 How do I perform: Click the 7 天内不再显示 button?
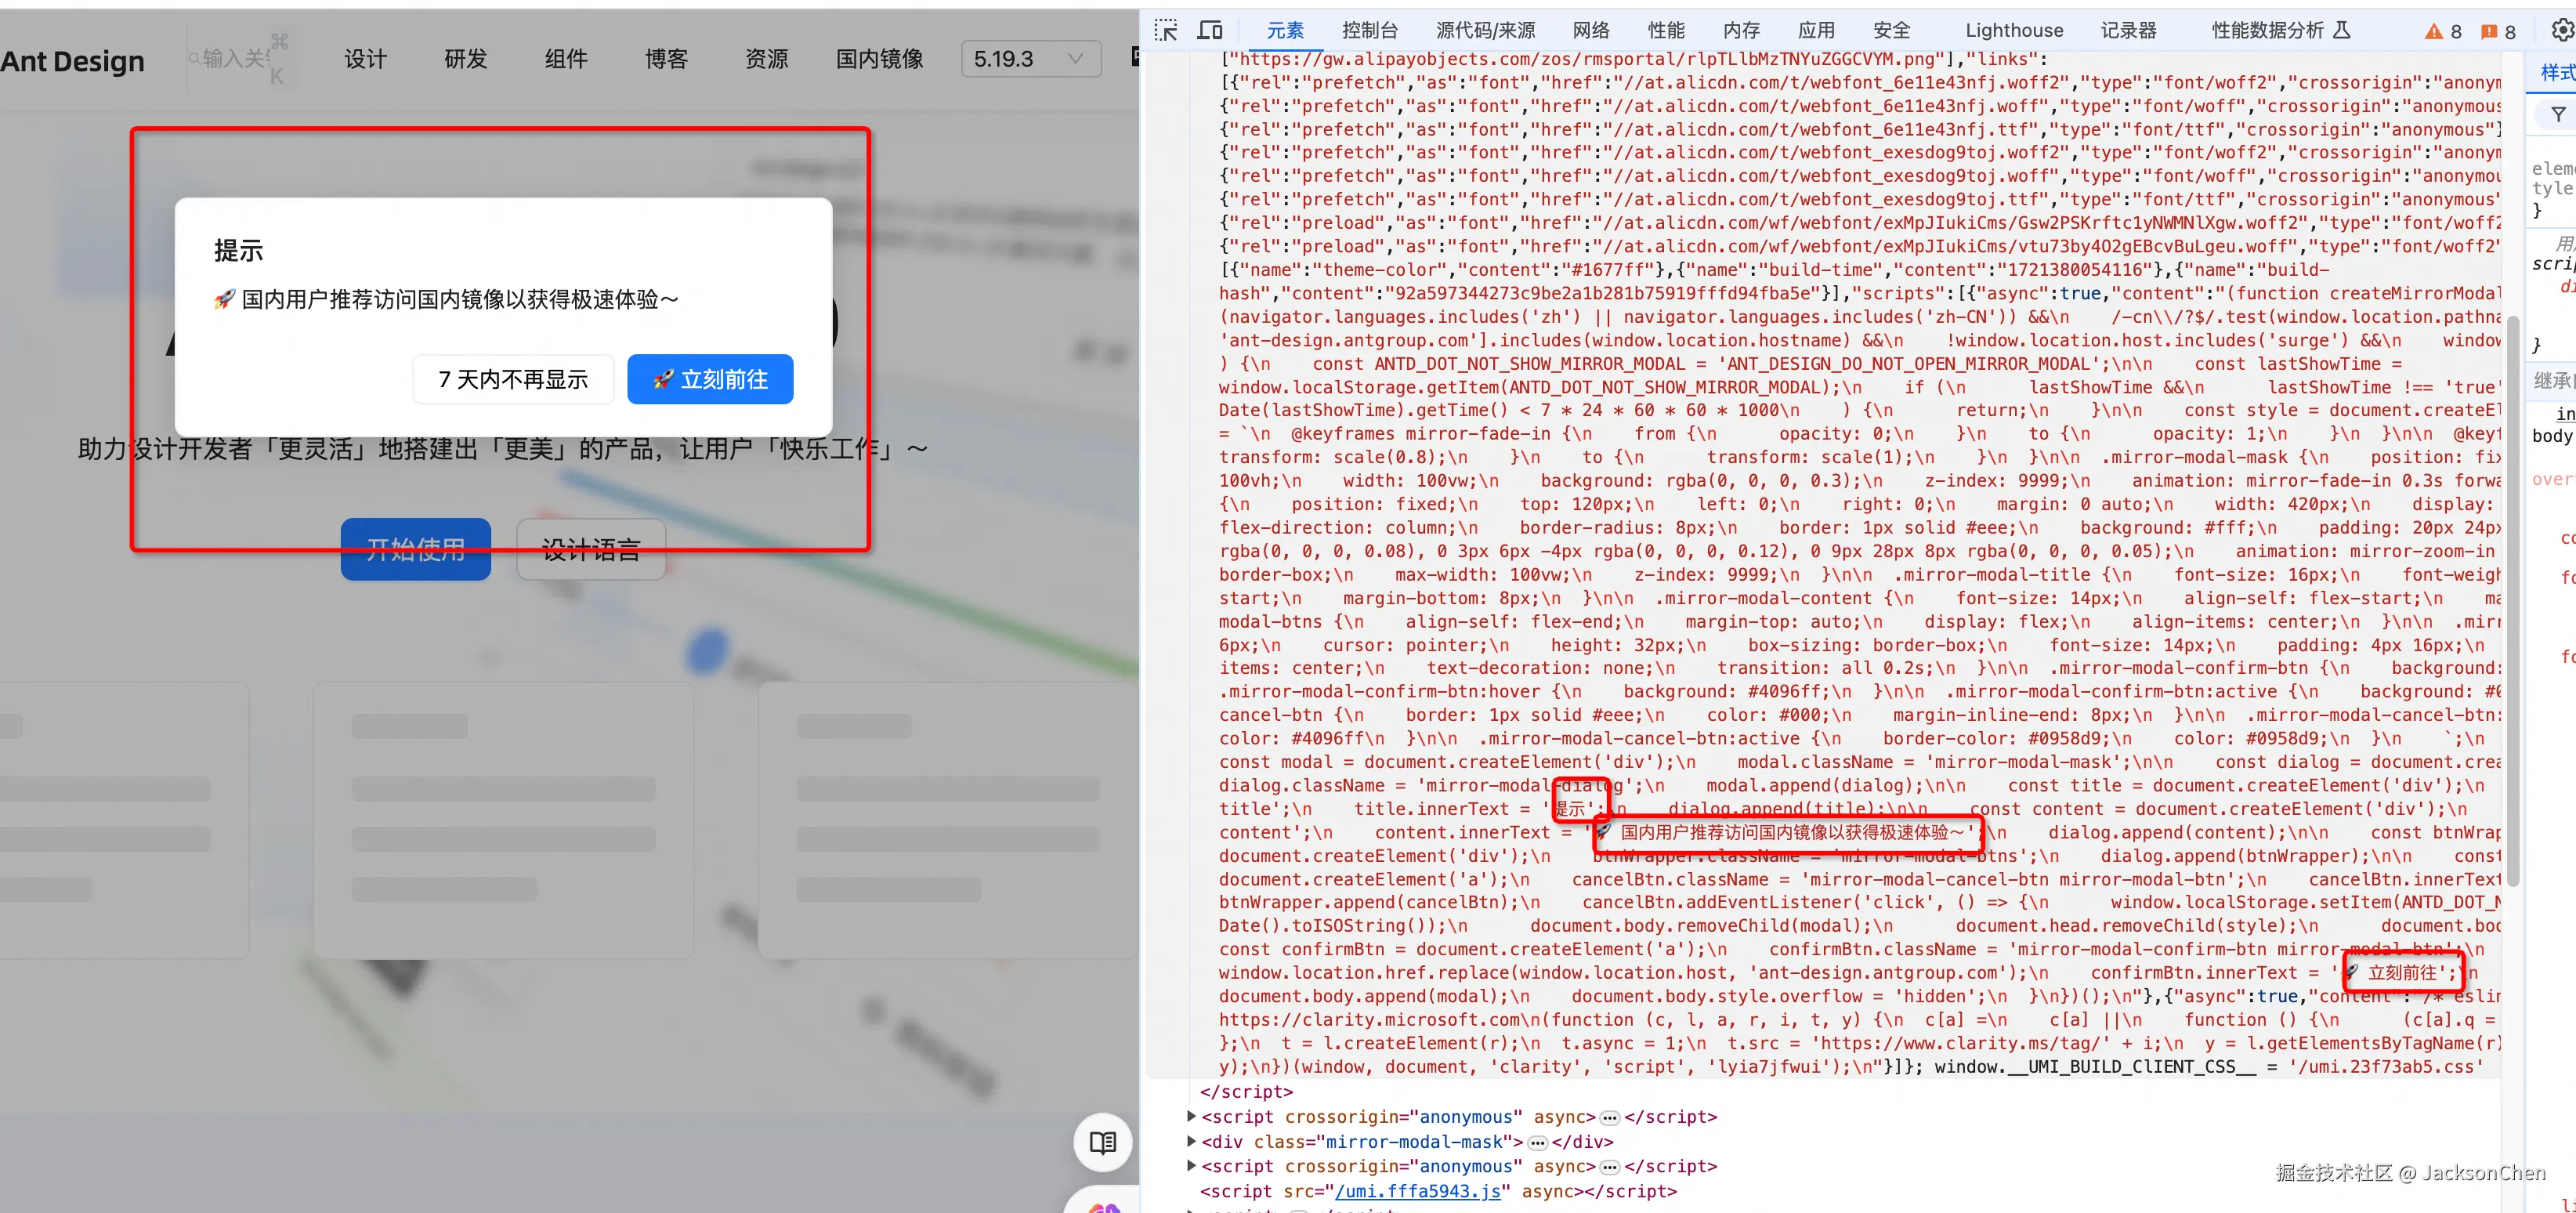(513, 380)
